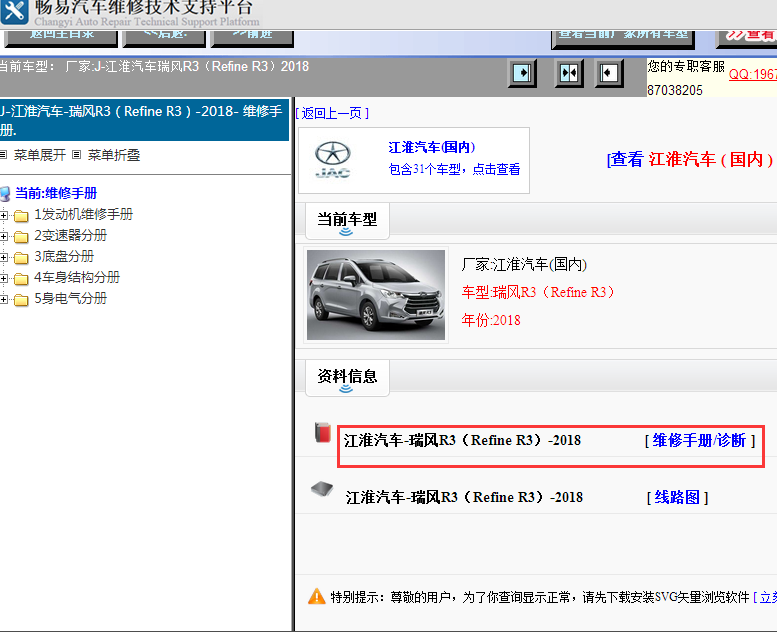Expand the 1发动机维修手册 tree node
The height and width of the screenshot is (632, 777).
[4, 215]
